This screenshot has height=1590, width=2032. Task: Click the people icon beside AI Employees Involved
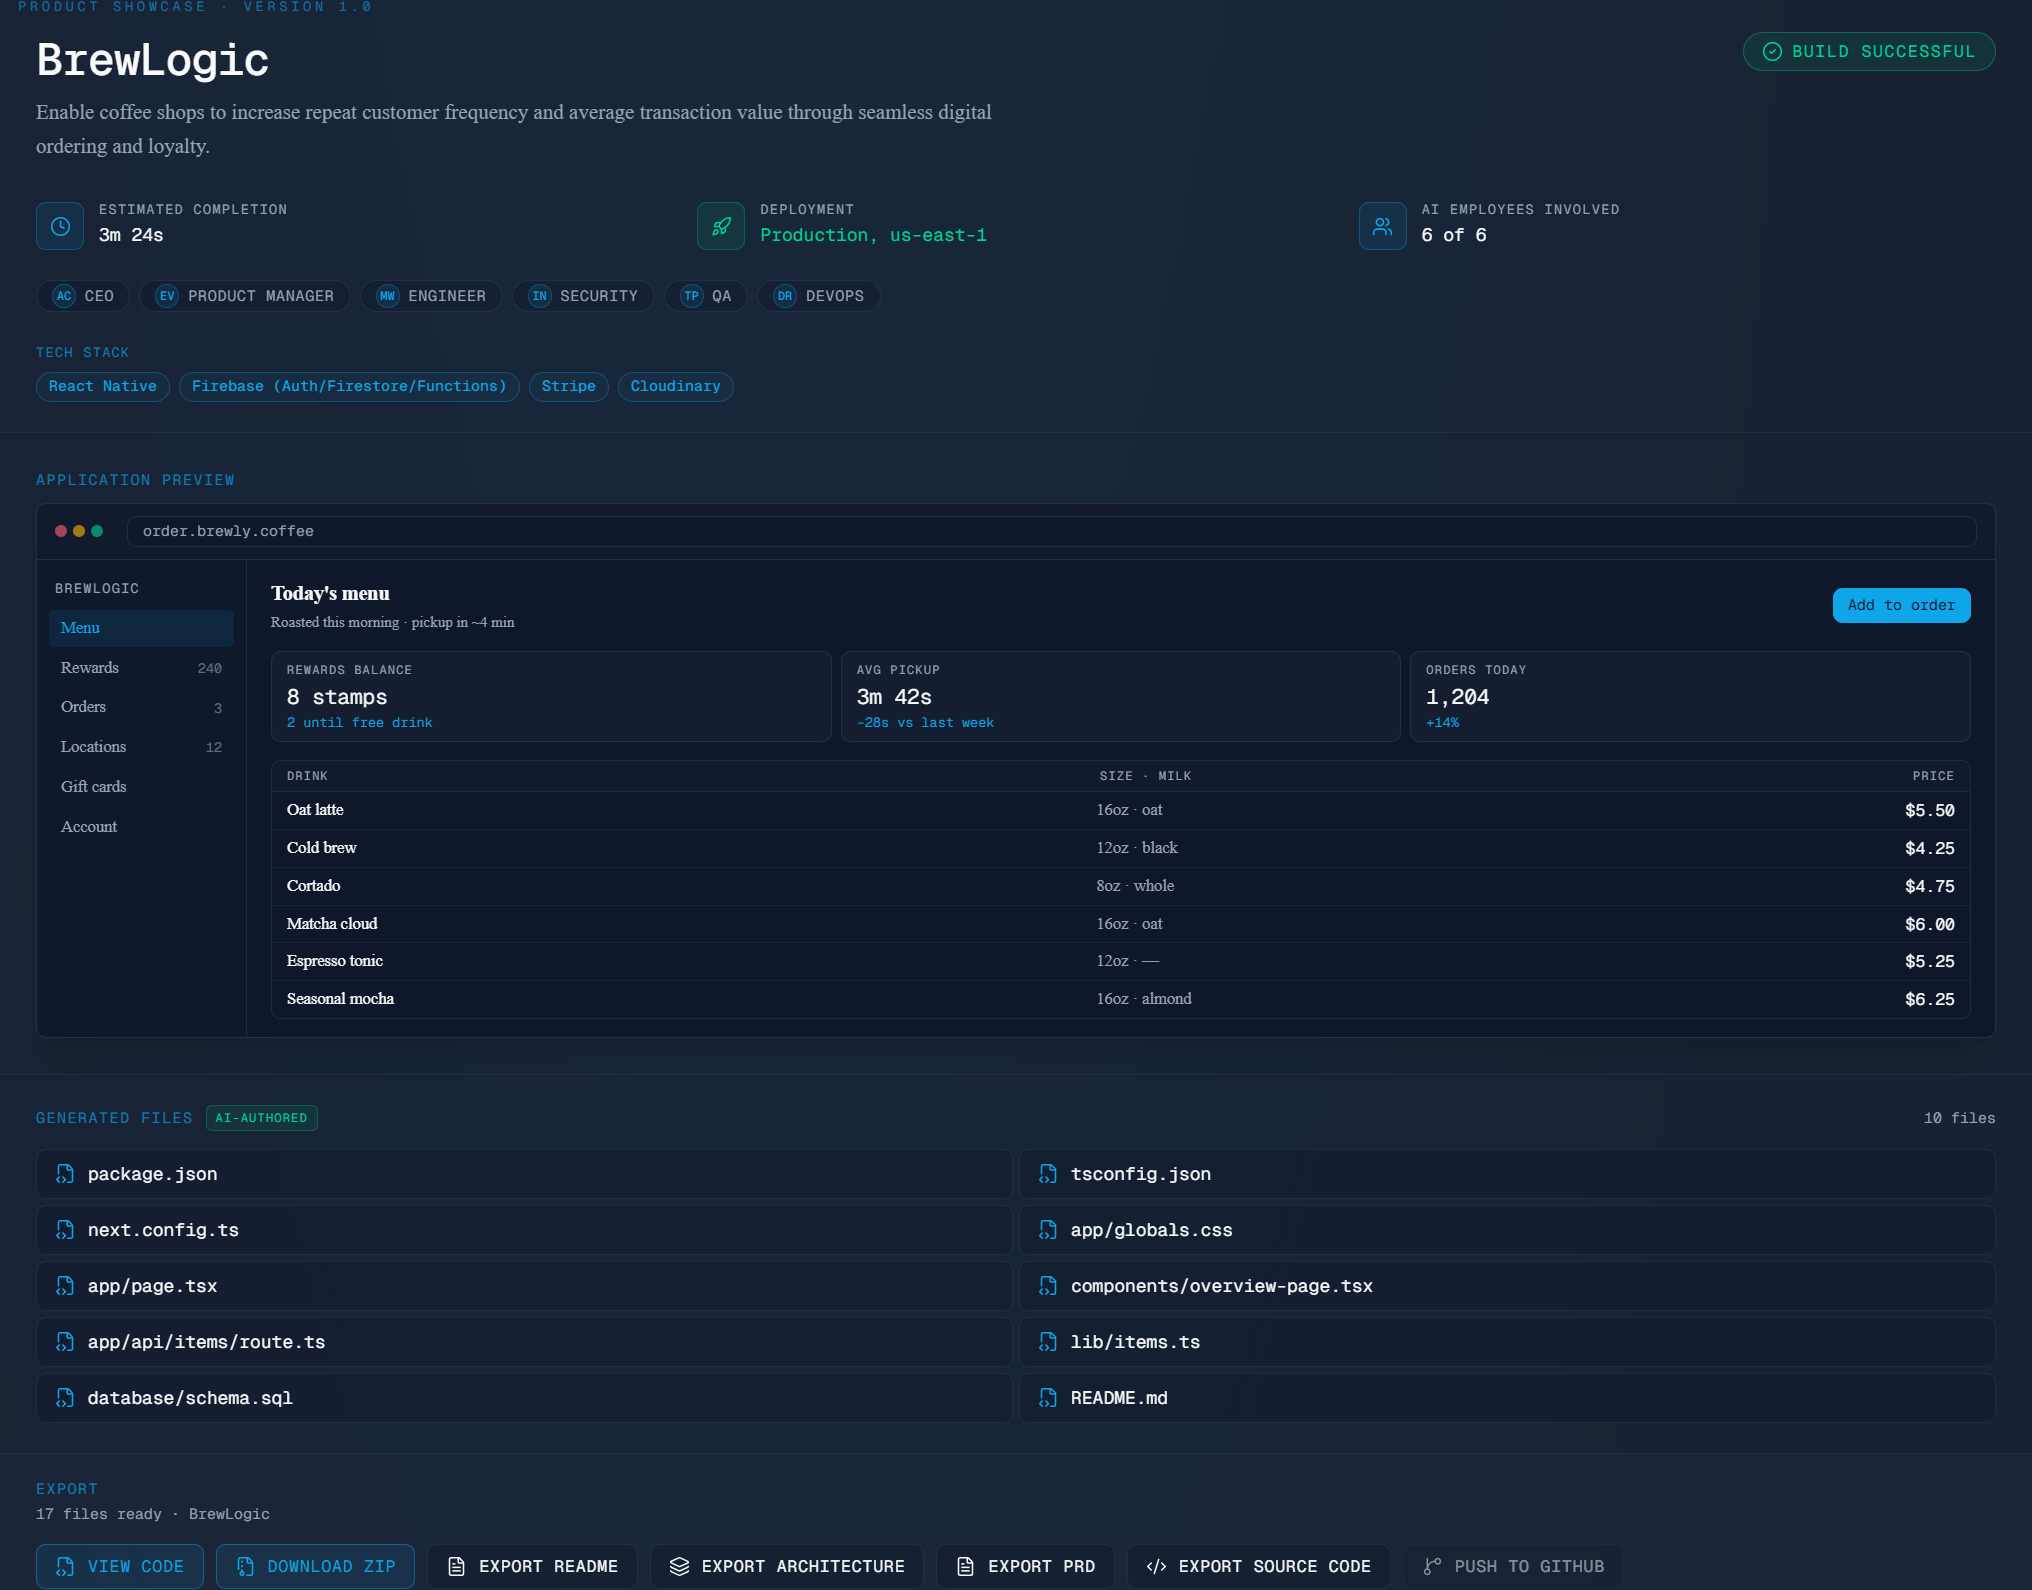[1383, 226]
